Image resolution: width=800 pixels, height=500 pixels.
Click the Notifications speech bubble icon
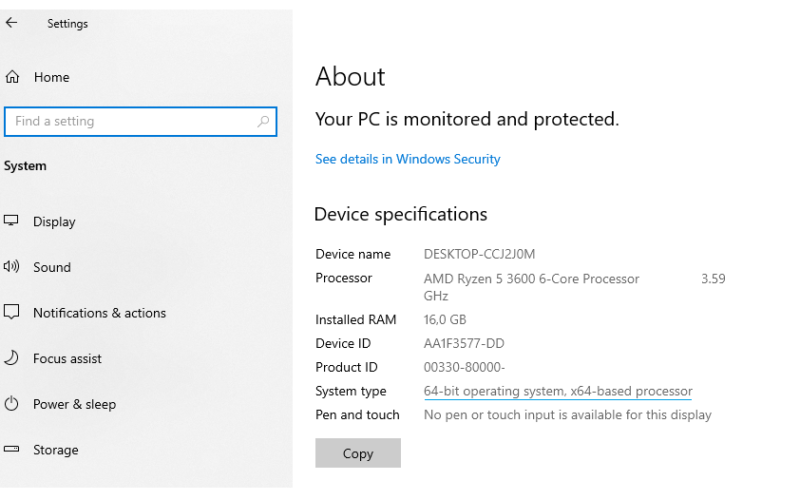11,312
